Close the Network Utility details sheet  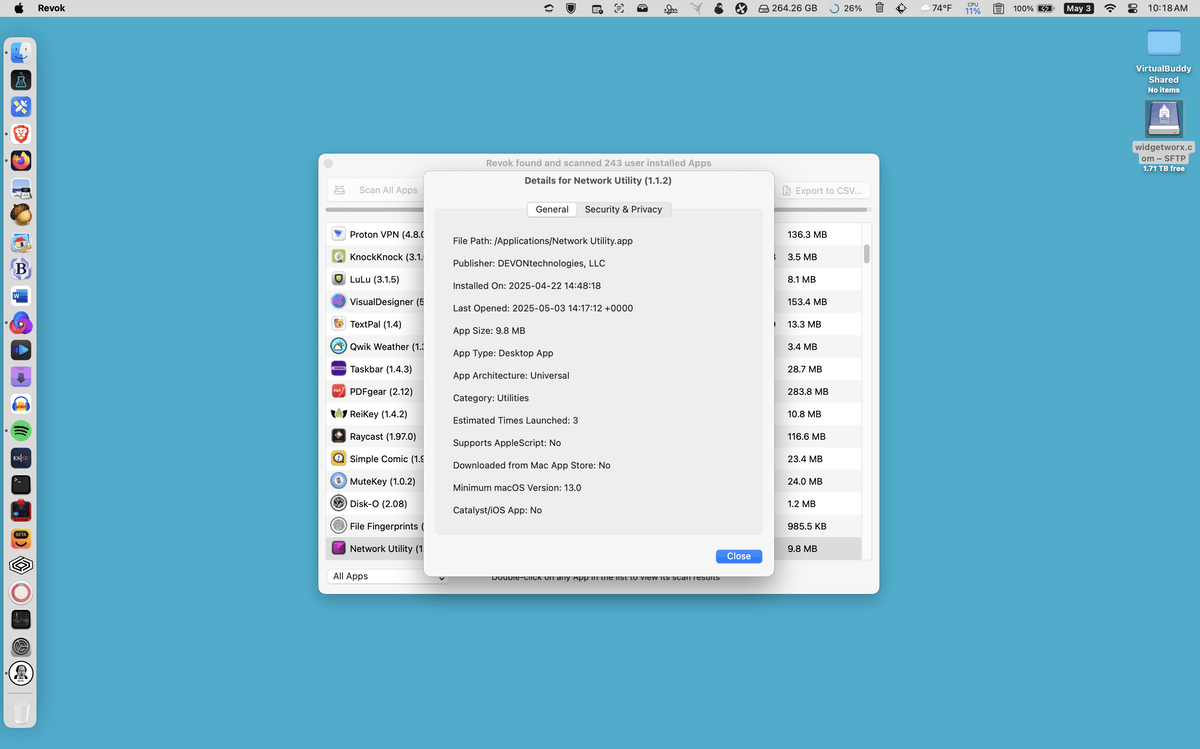click(x=739, y=556)
